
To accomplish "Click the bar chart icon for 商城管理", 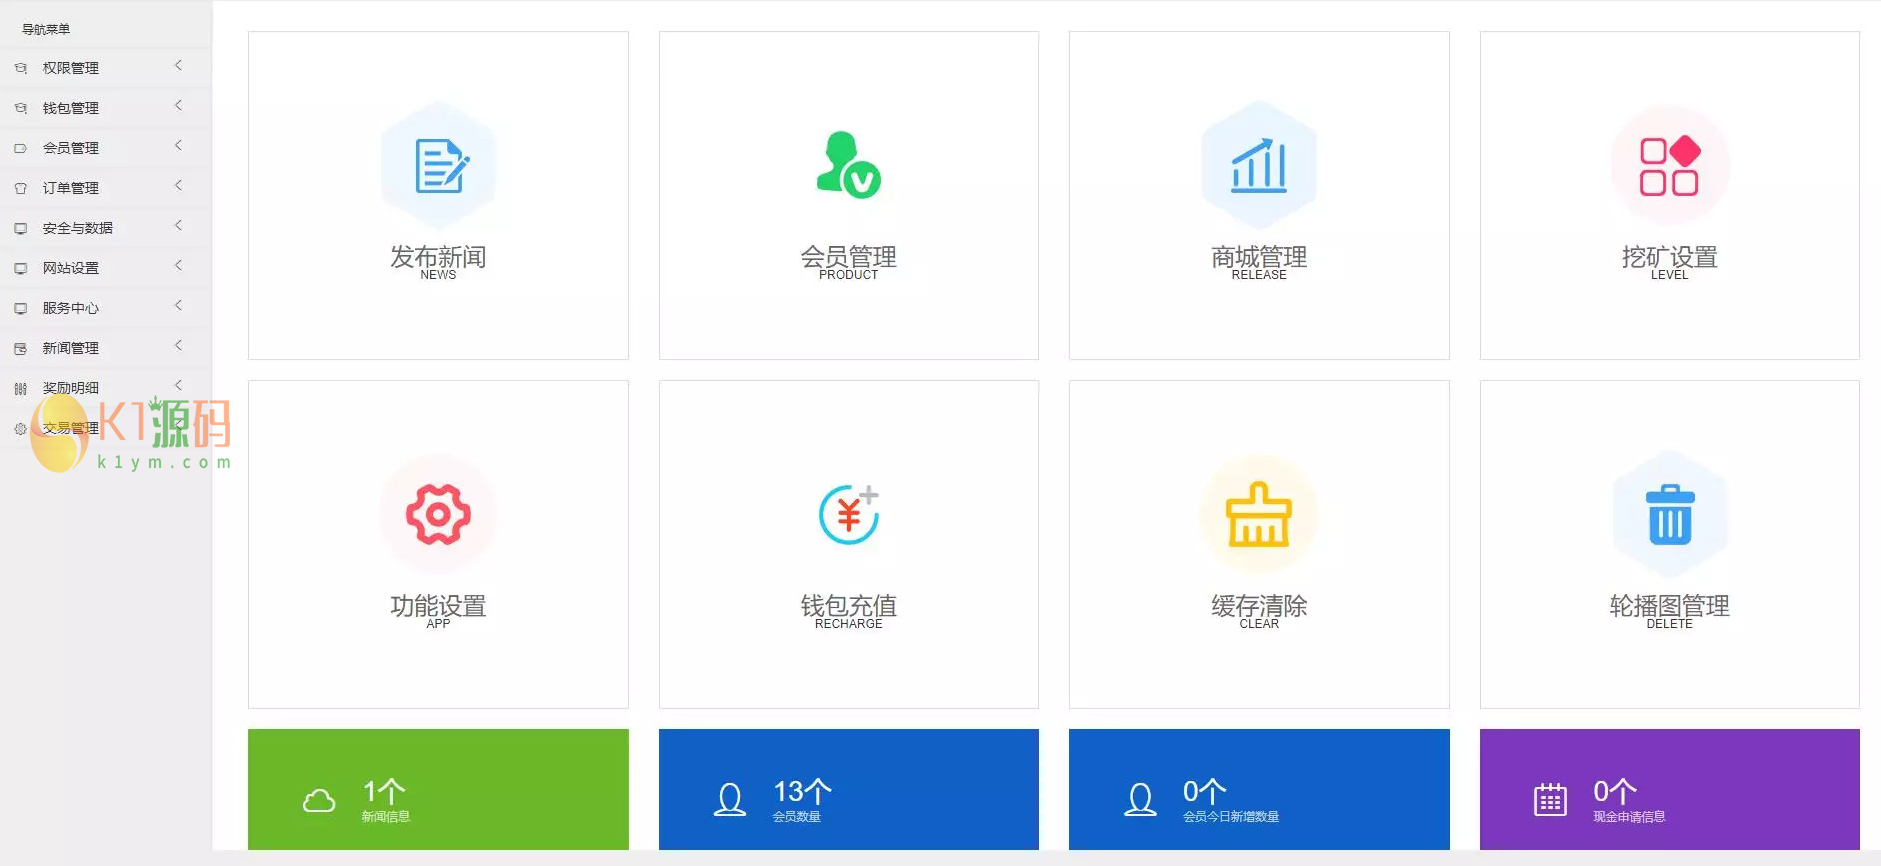I will click(x=1259, y=165).
